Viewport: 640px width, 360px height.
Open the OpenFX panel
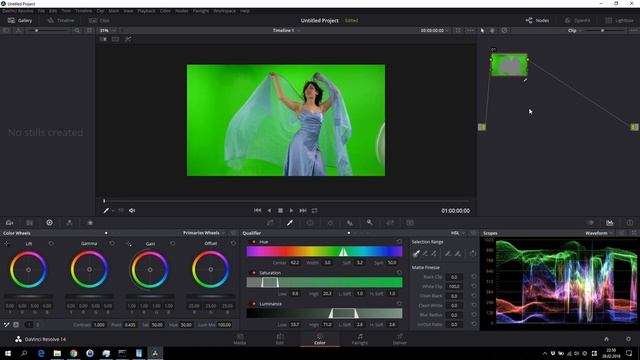578,20
